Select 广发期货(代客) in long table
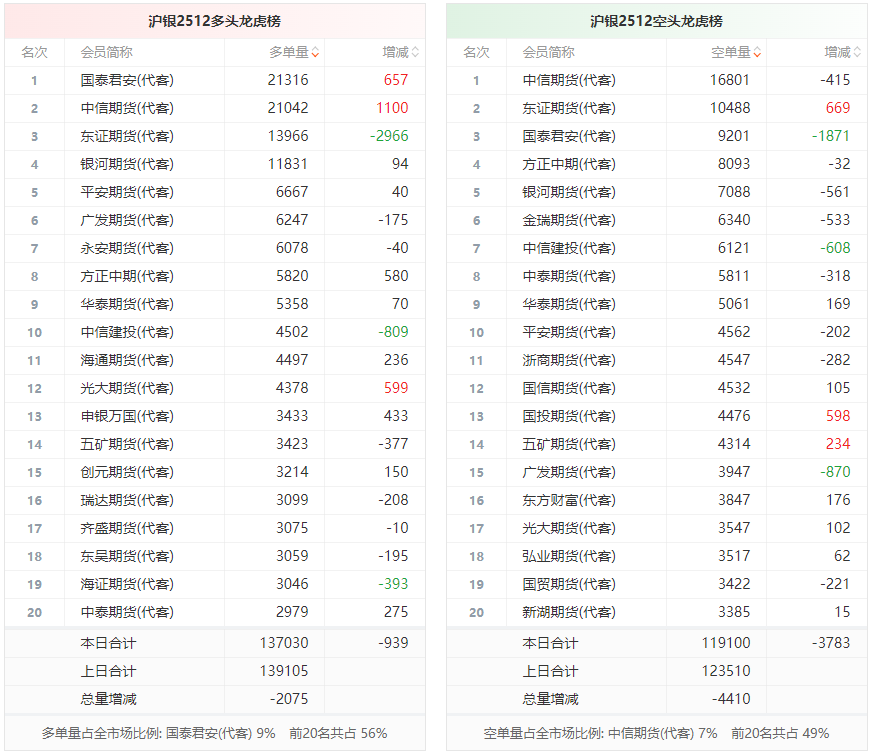 [x=127, y=220]
